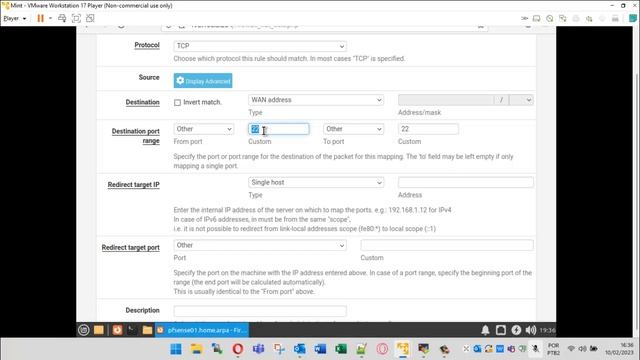Click the Mint panel square applet icon before power
This screenshot has height=360, width=640.
(501, 330)
